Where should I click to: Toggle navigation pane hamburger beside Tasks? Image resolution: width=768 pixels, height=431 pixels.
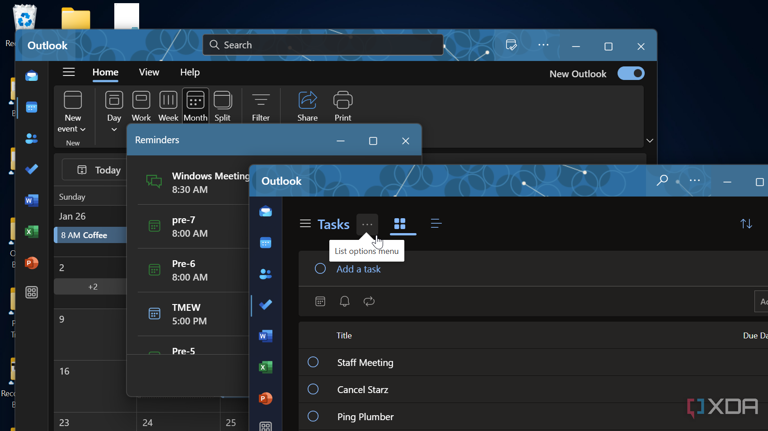pyautogui.click(x=305, y=224)
